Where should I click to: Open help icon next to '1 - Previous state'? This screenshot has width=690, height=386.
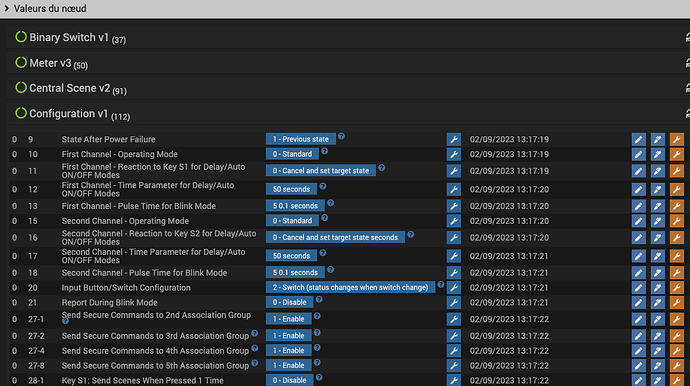pyautogui.click(x=341, y=136)
